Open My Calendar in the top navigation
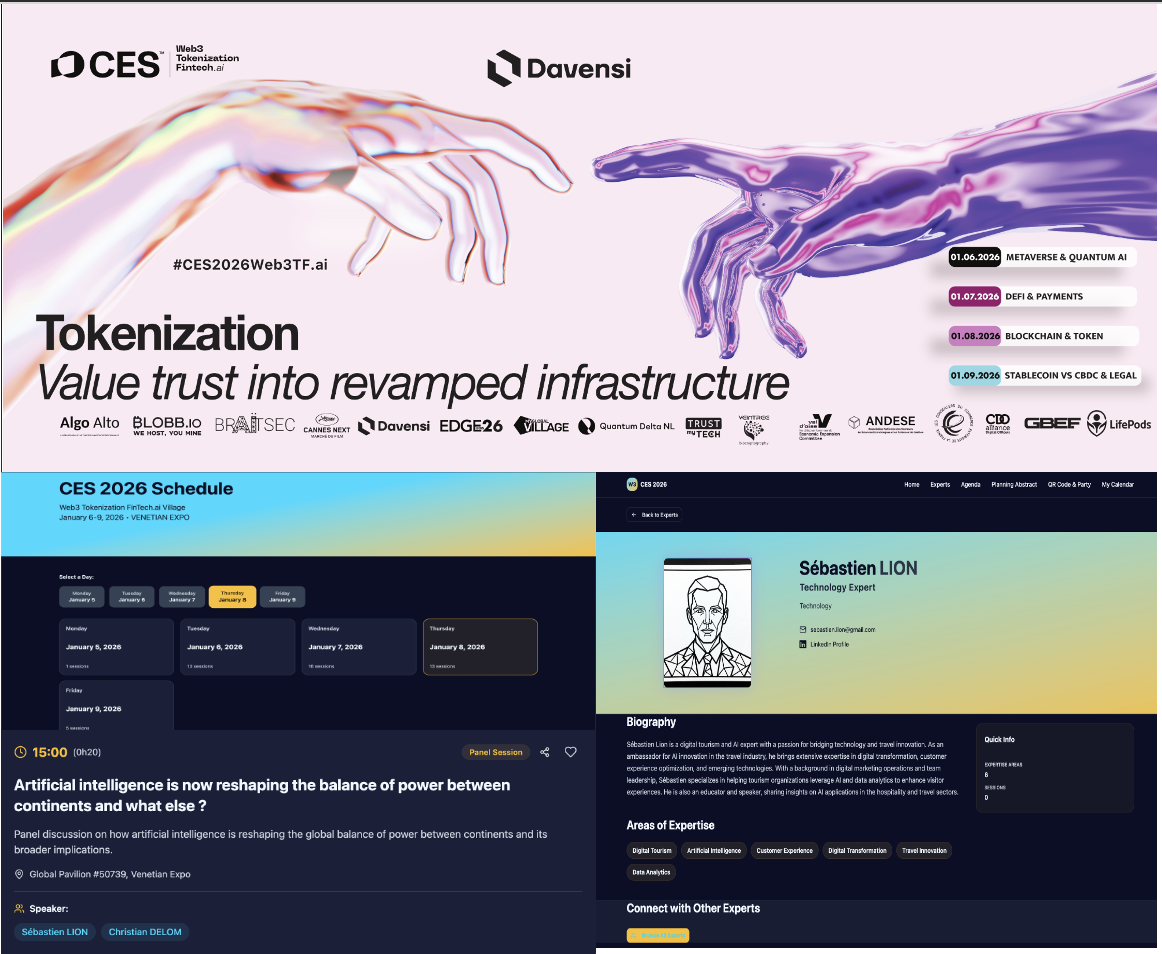Image resolution: width=1162 pixels, height=954 pixels. (1118, 485)
